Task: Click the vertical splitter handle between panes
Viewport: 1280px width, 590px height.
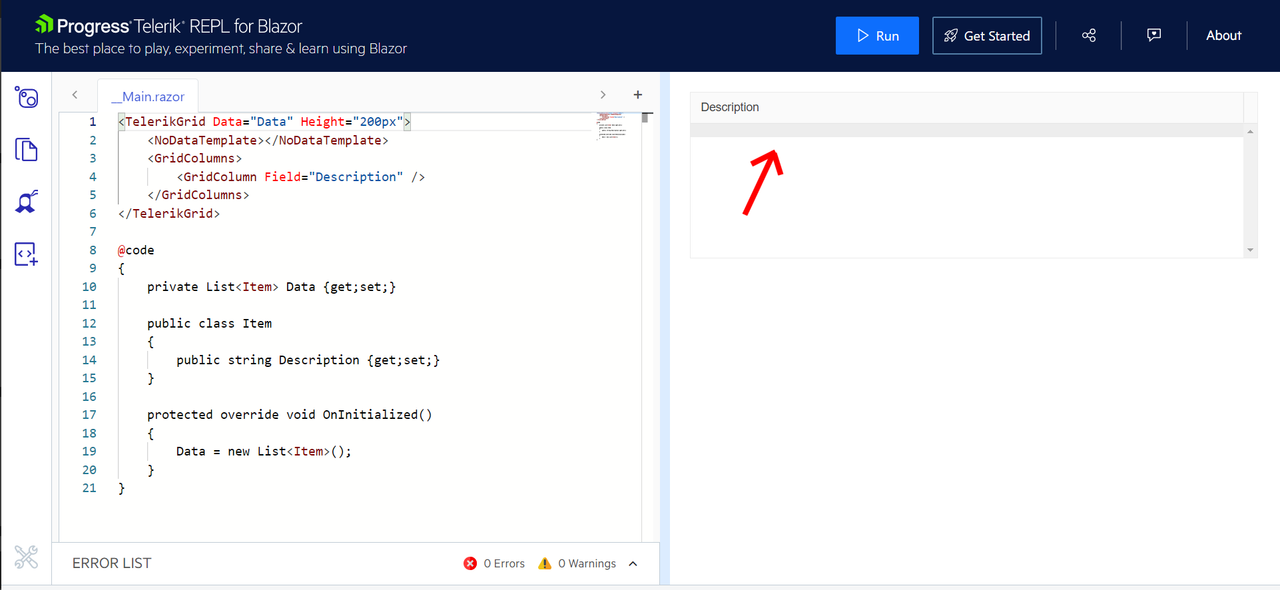Action: tap(664, 328)
